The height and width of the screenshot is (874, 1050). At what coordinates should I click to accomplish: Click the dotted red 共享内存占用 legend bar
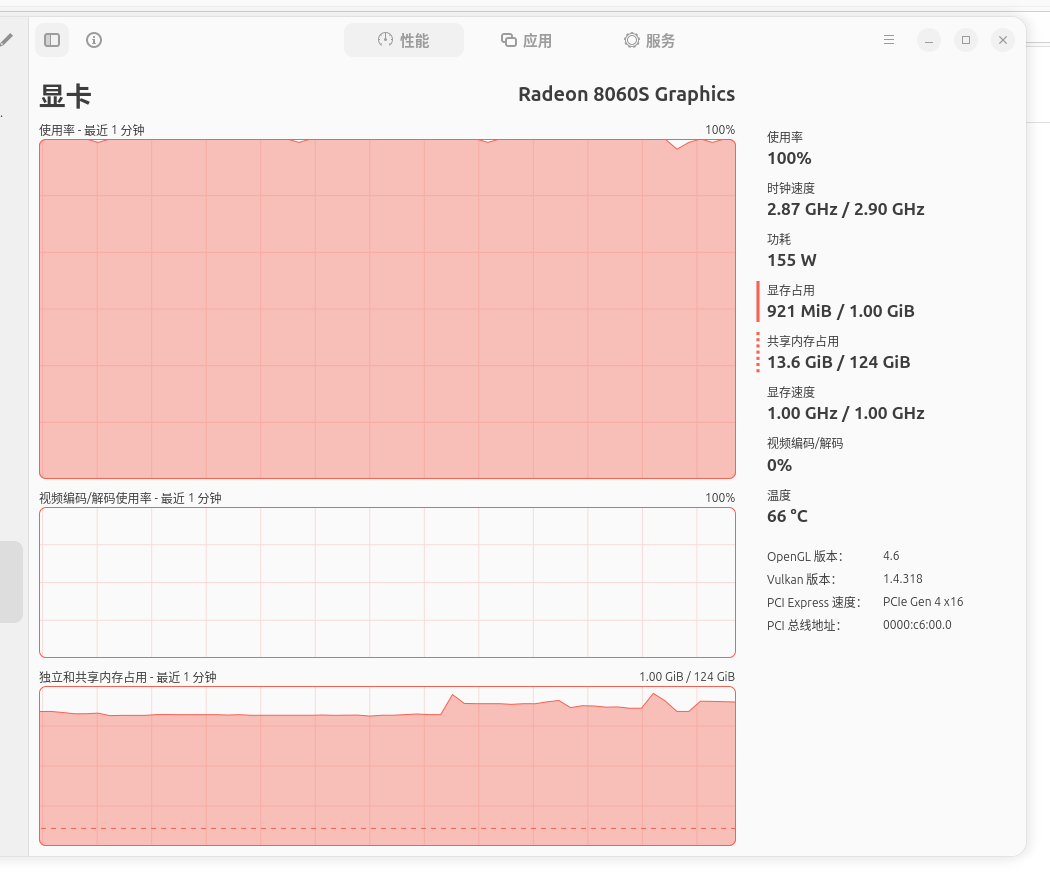pyautogui.click(x=758, y=352)
